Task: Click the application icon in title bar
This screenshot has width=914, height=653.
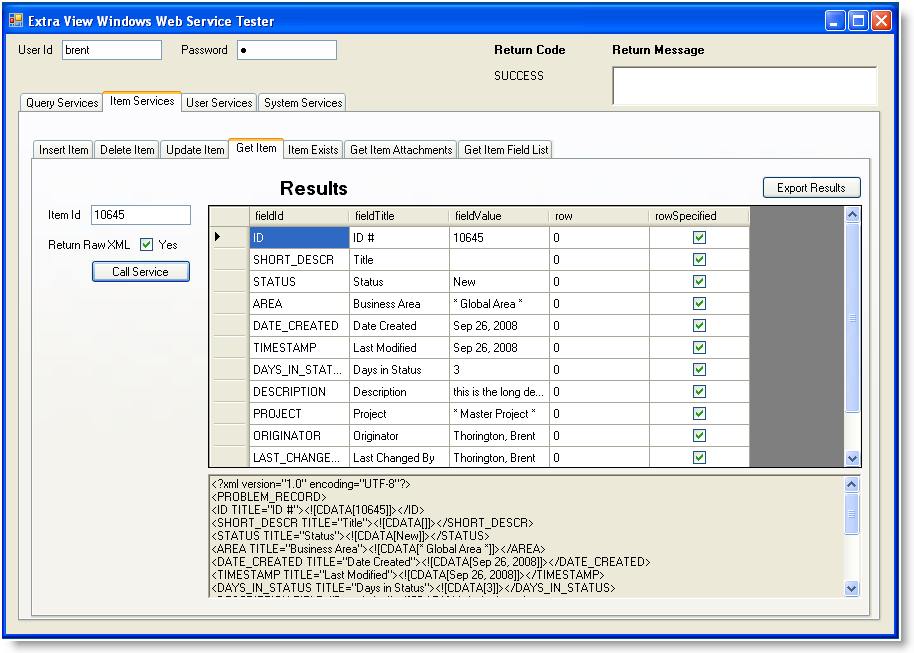Action: tap(16, 20)
